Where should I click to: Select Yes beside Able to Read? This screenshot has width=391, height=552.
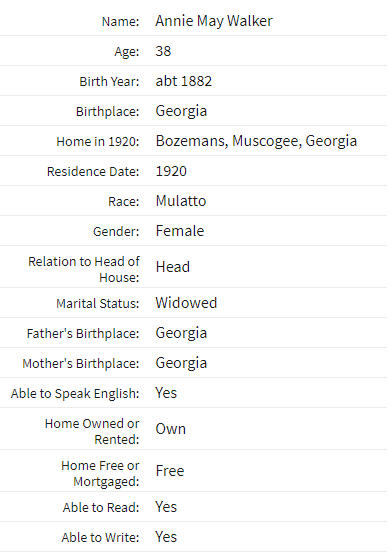point(166,507)
